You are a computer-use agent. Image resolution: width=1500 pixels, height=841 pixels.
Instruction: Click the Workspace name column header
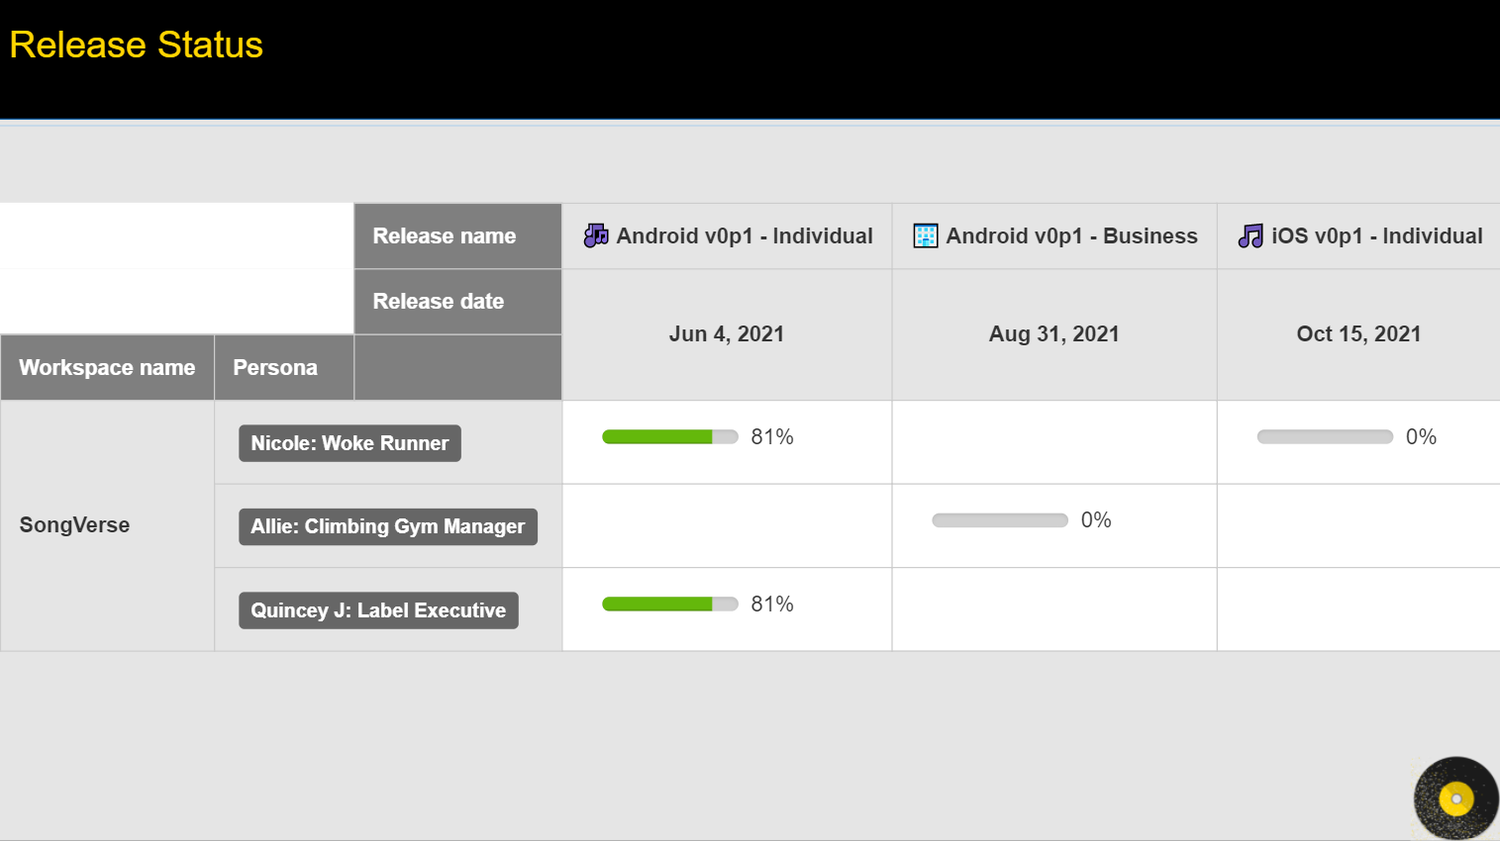(x=107, y=367)
